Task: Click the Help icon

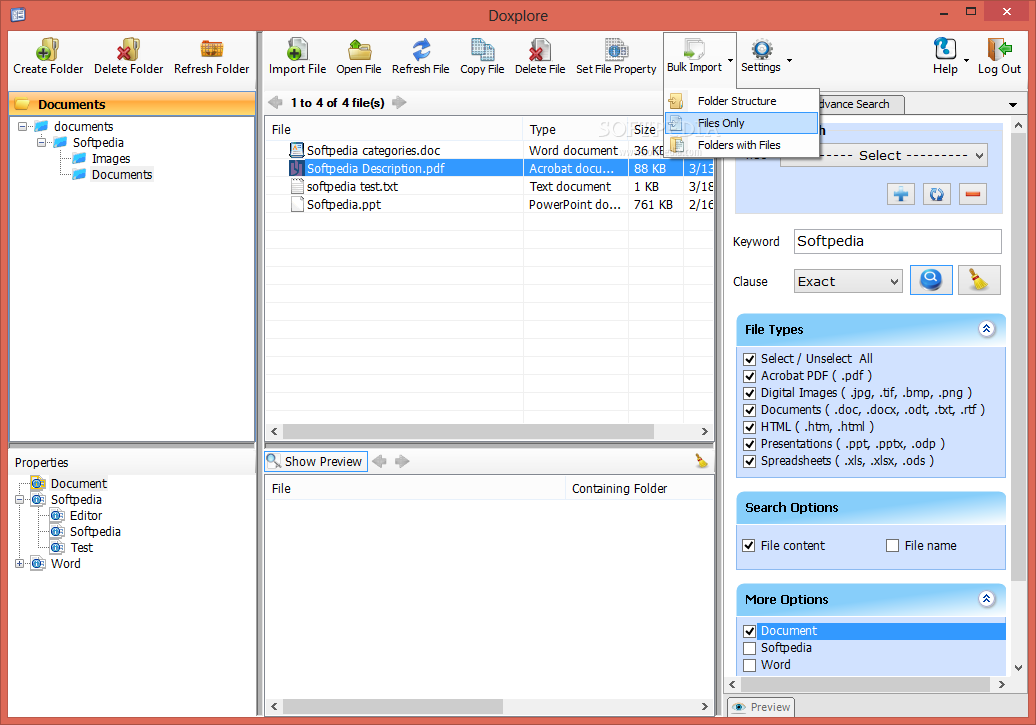Action: pos(945,48)
